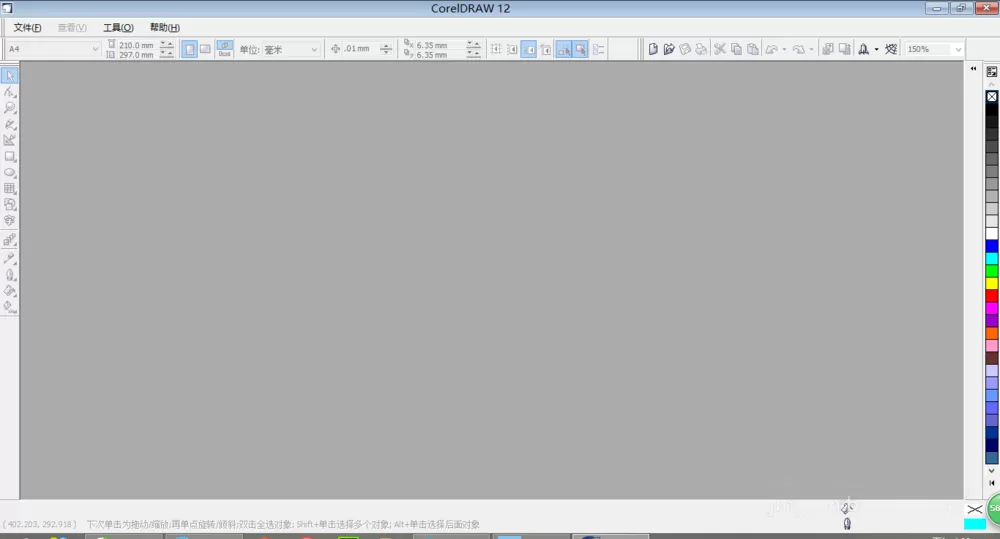Select the Zoom tool magnifier
Screen dimensions: 1000x539
pyautogui.click(x=10, y=108)
